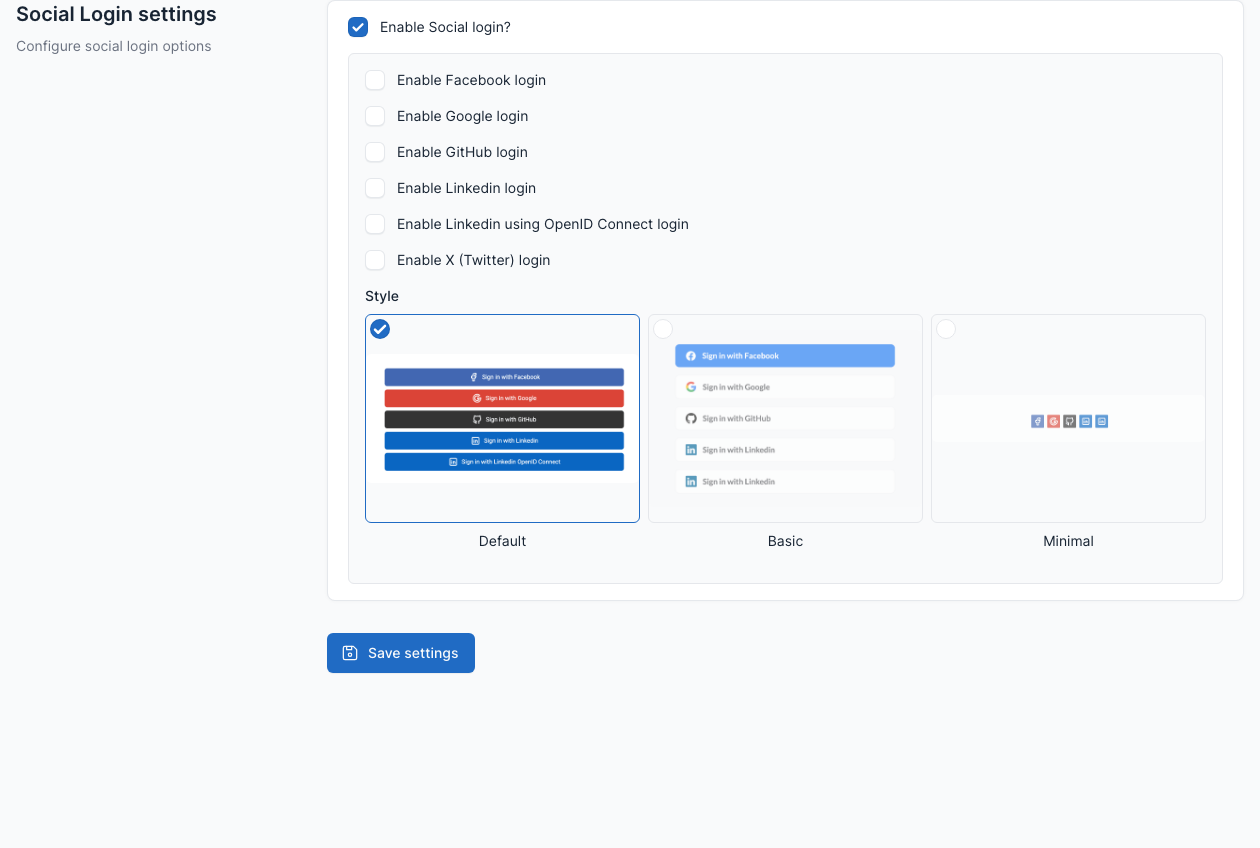Click the Social Login settings heading
This screenshot has width=1260, height=848.
point(116,15)
